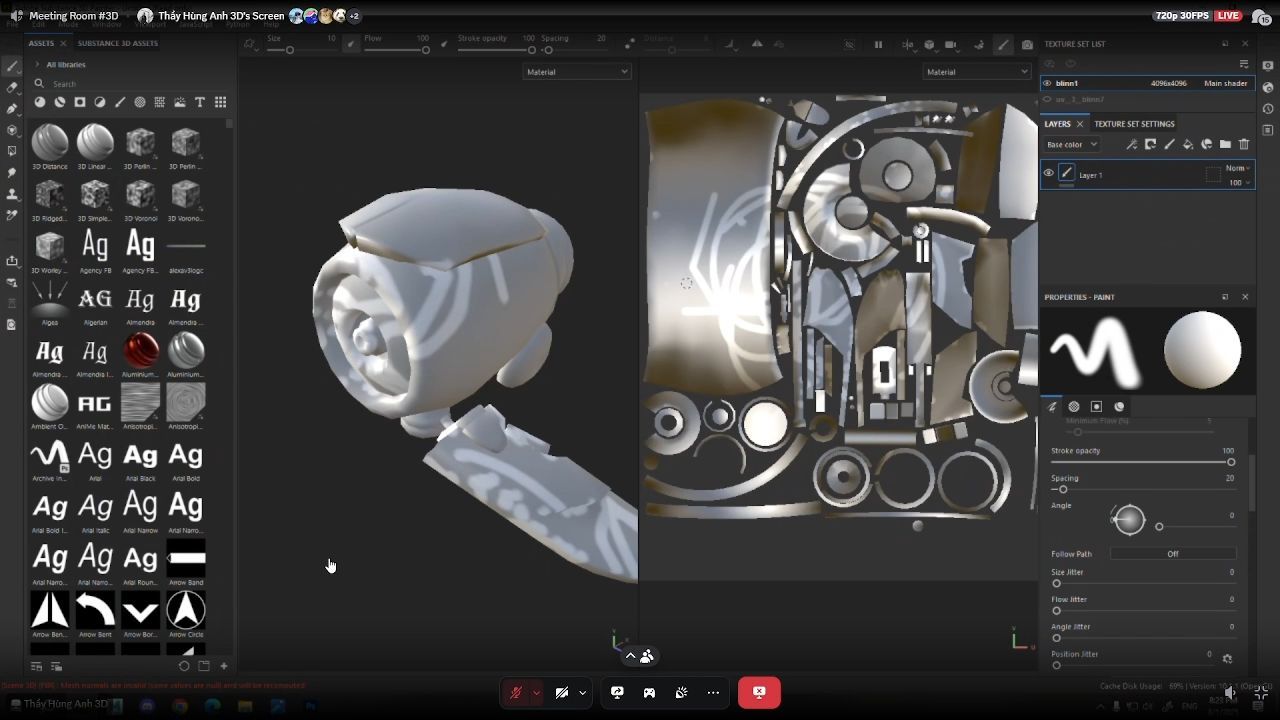Open the 3D viewport Material dropdown
Image resolution: width=1280 pixels, height=720 pixels.
[577, 72]
